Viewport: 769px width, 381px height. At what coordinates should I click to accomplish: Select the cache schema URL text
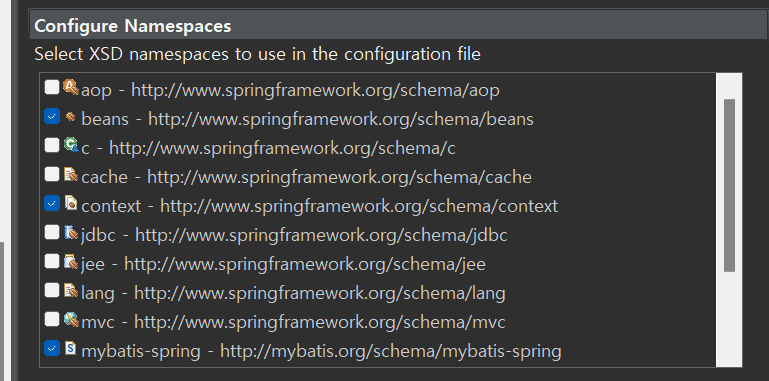pyautogui.click(x=339, y=177)
